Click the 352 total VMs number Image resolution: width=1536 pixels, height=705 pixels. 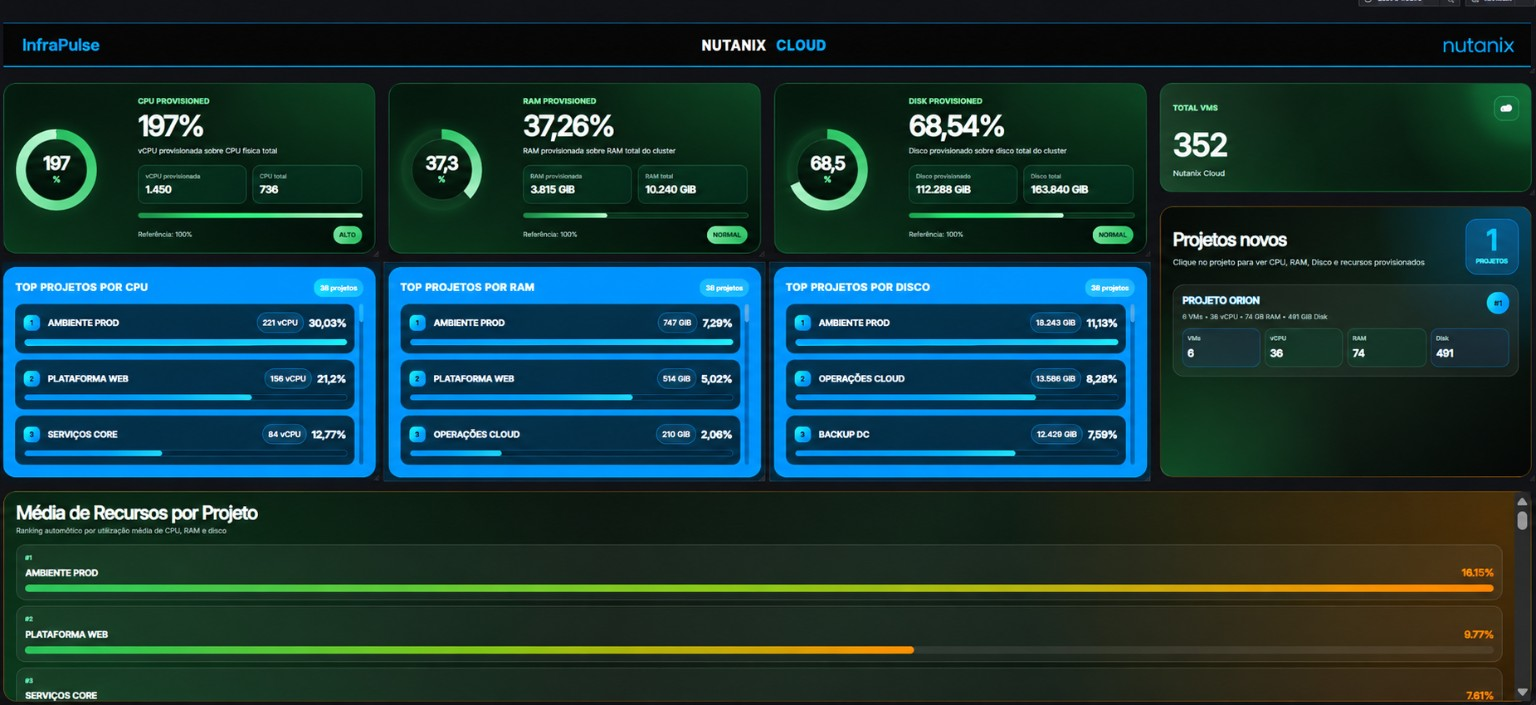click(x=1200, y=145)
